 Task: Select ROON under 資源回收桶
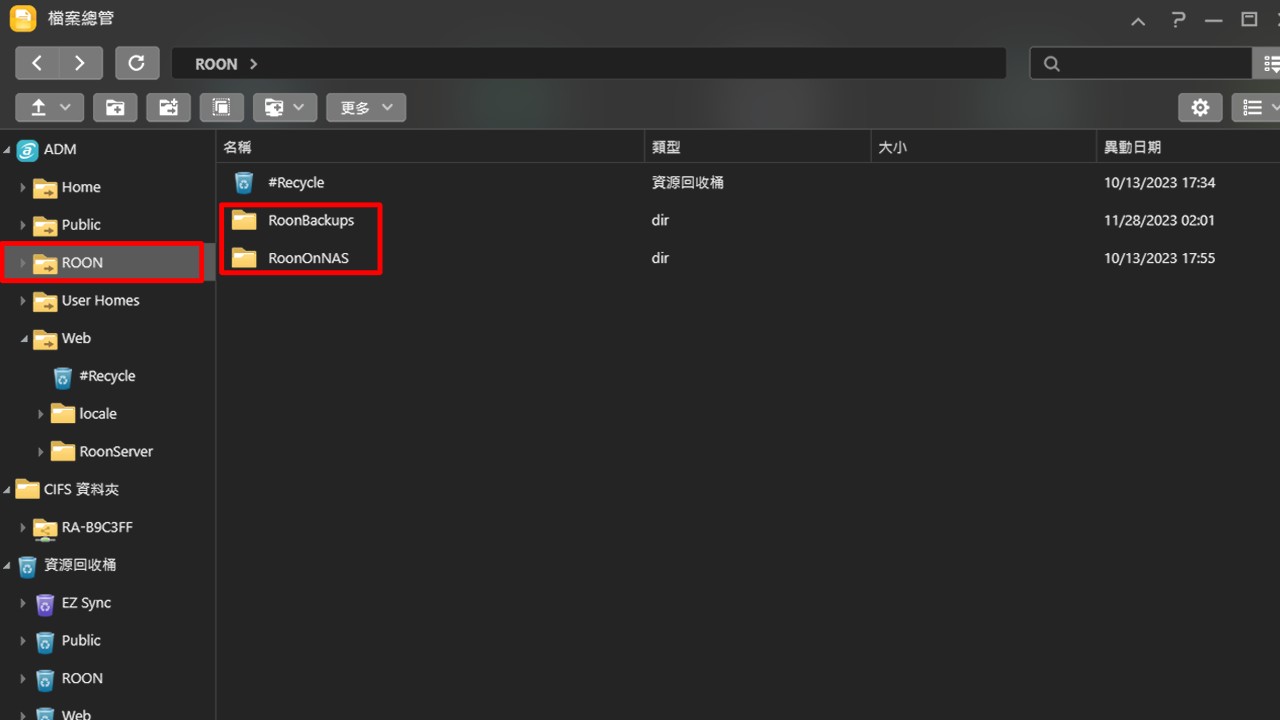(x=82, y=678)
